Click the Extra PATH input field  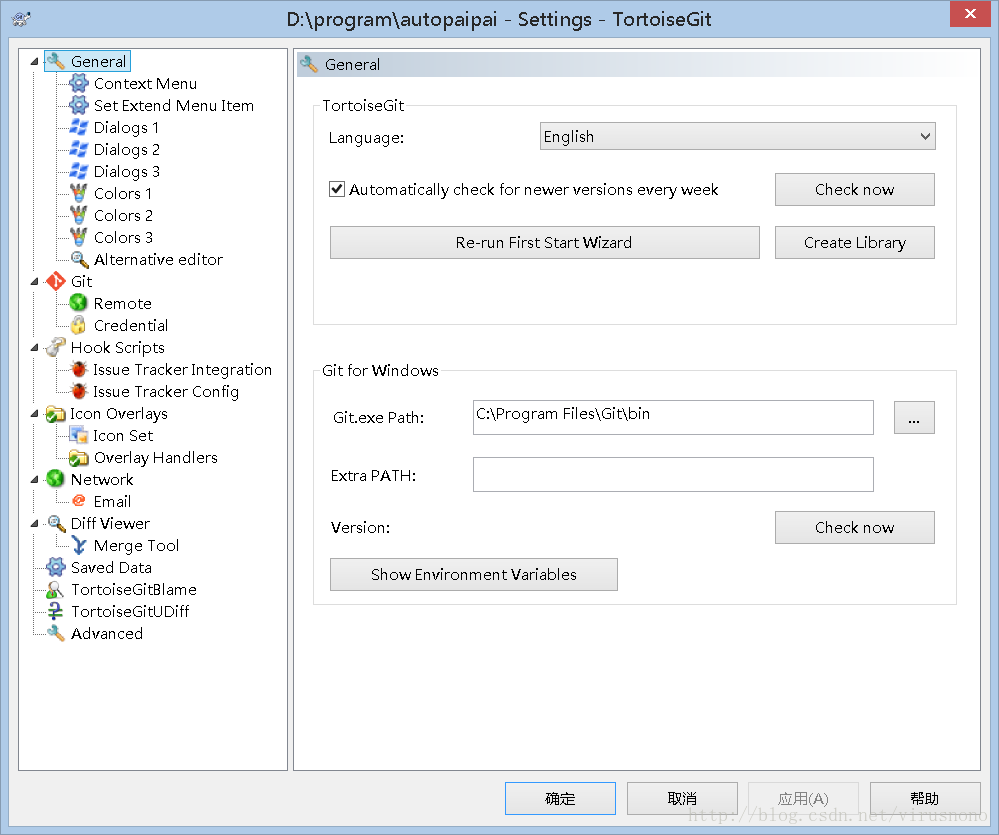pos(673,475)
